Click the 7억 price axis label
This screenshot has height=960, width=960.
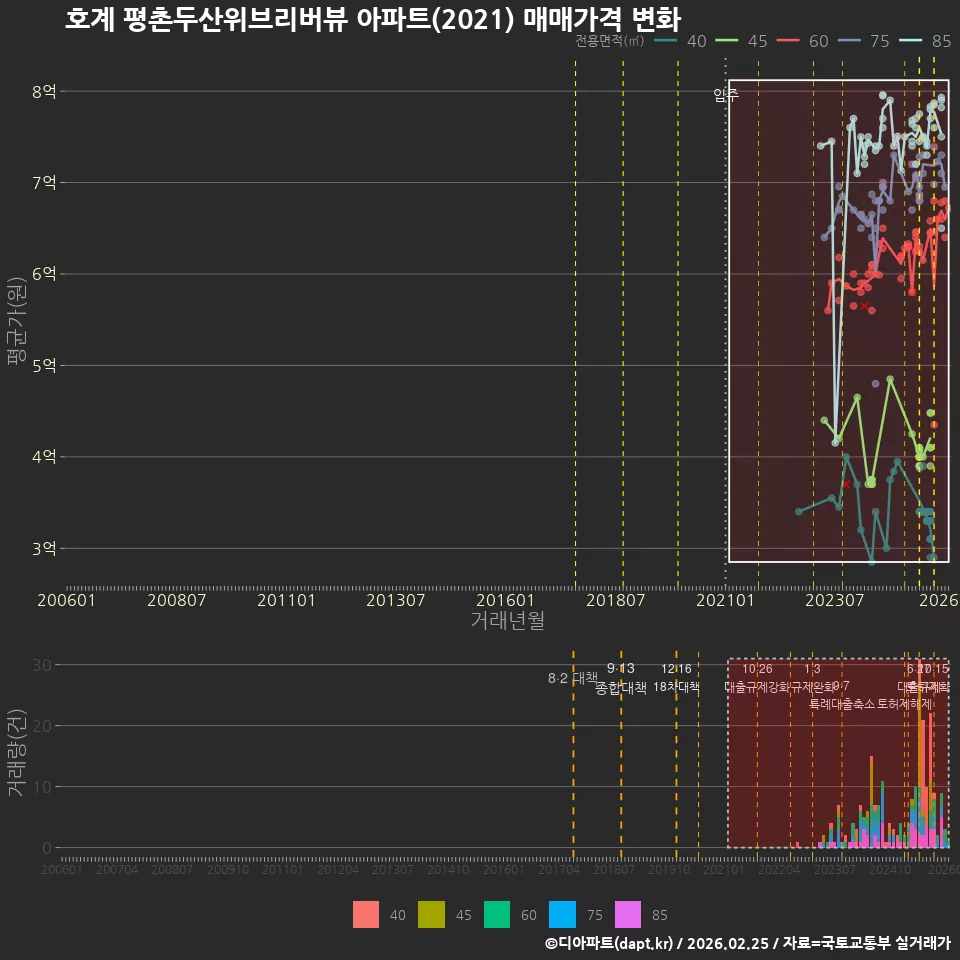(44, 182)
